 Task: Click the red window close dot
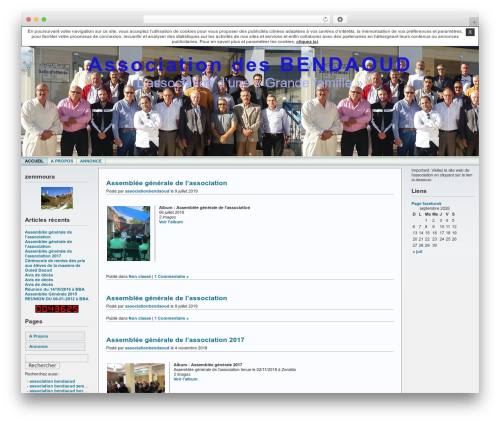coord(29,19)
